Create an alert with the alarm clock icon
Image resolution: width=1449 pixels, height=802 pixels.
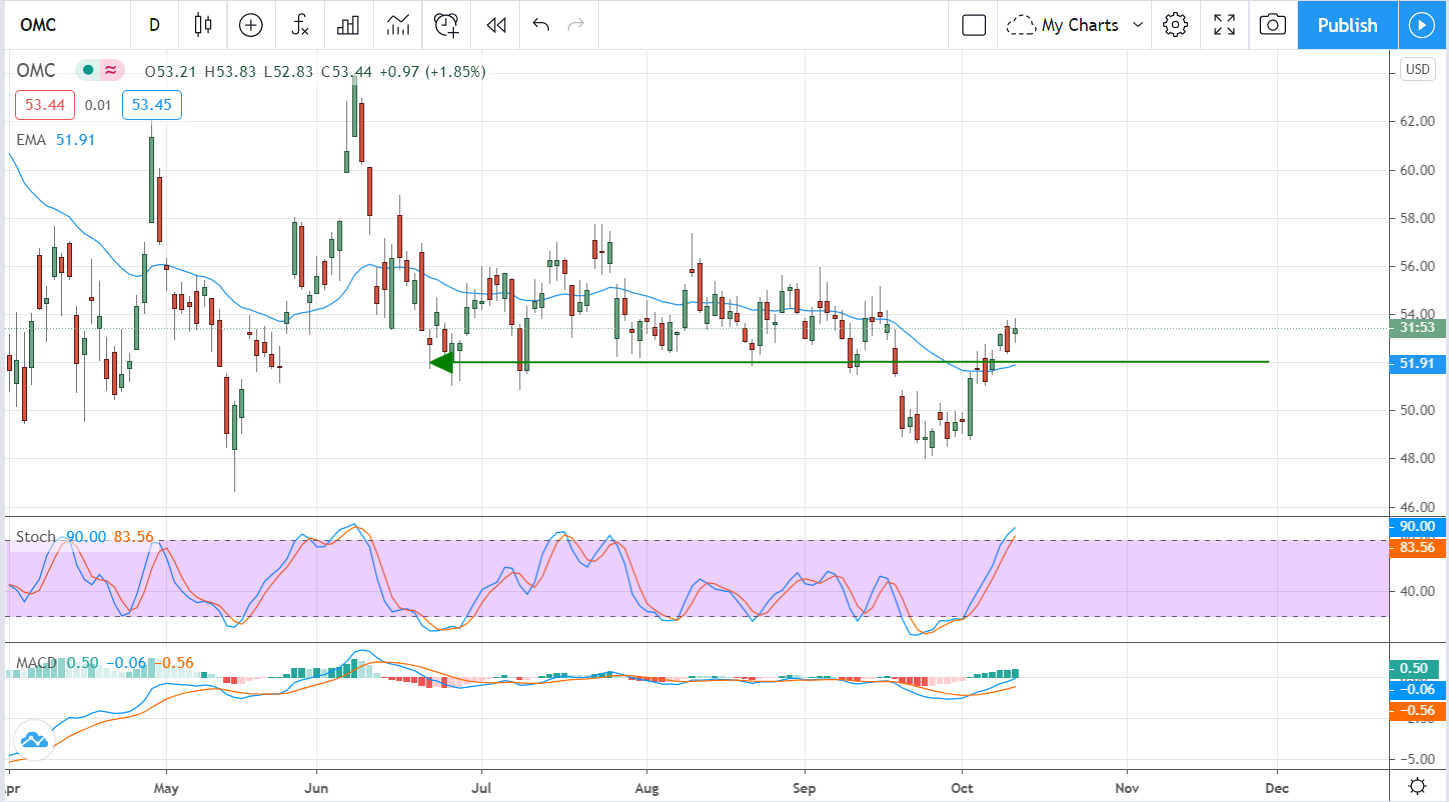point(447,25)
